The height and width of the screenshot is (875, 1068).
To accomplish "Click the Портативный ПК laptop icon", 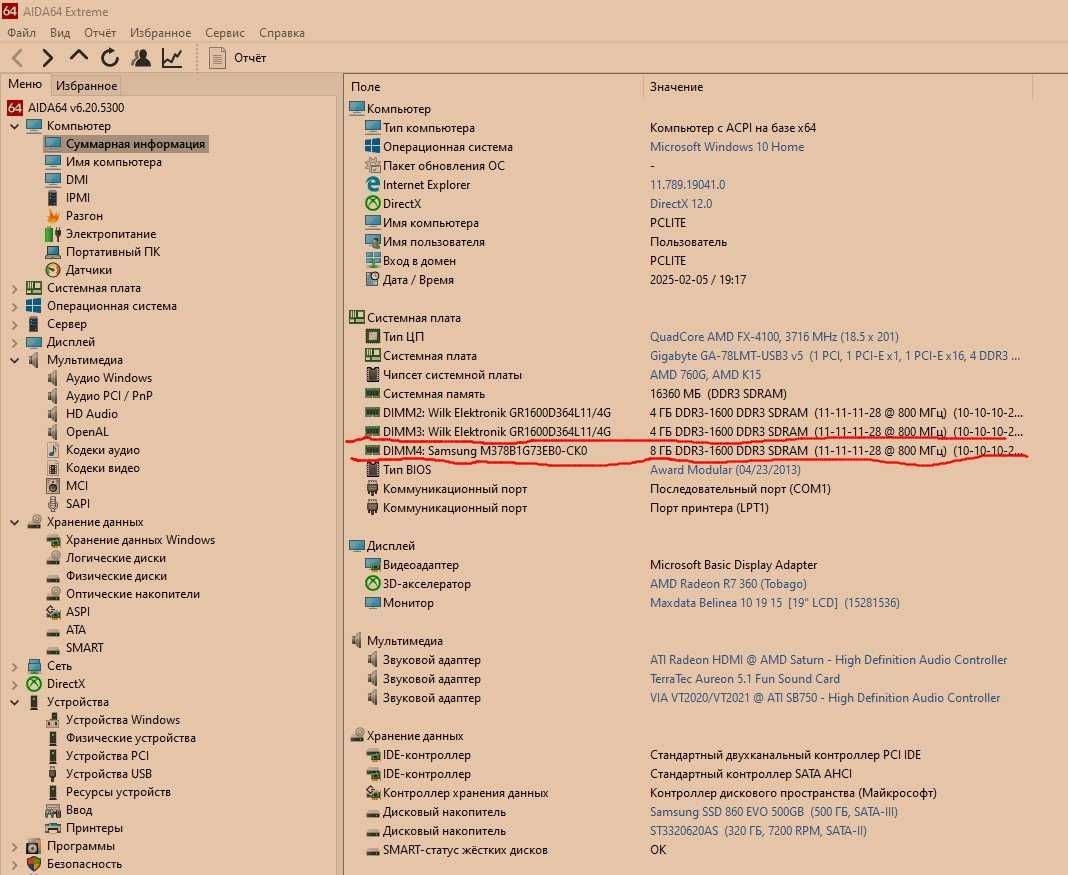I will point(52,252).
